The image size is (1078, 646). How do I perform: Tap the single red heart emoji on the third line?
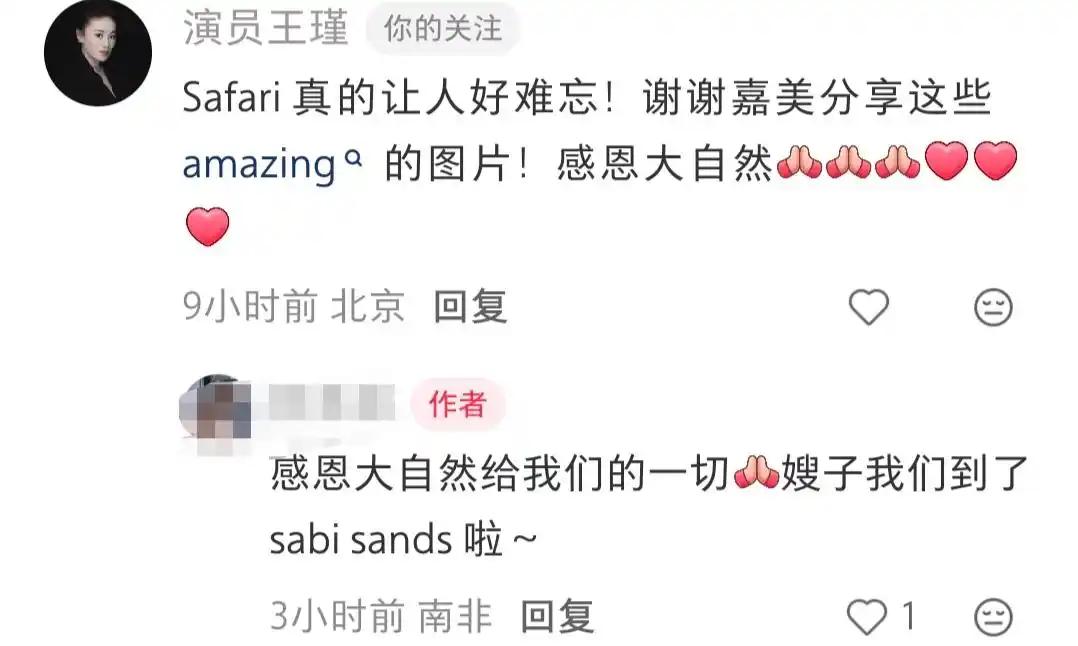(207, 227)
